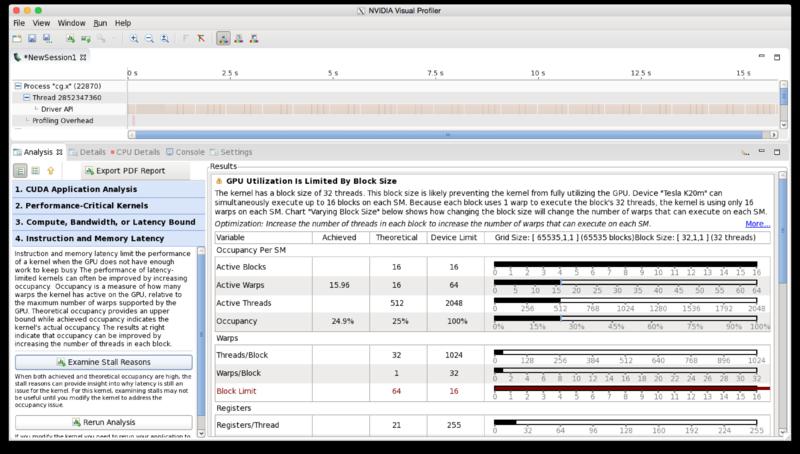Click the Rerun Analysis button
This screenshot has height=454, width=800.
tap(104, 422)
